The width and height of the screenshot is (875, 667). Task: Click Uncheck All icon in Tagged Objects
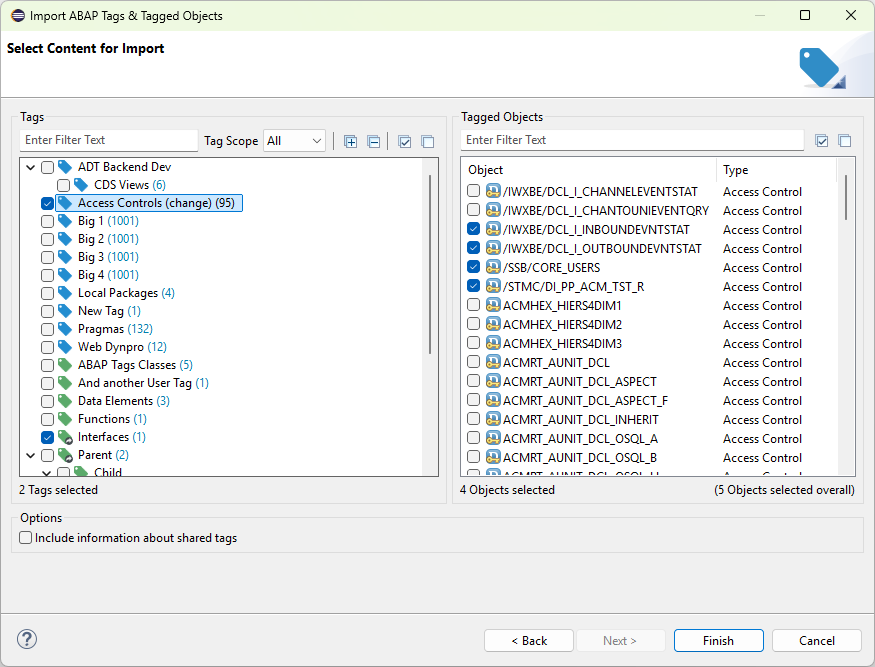[x=845, y=141]
